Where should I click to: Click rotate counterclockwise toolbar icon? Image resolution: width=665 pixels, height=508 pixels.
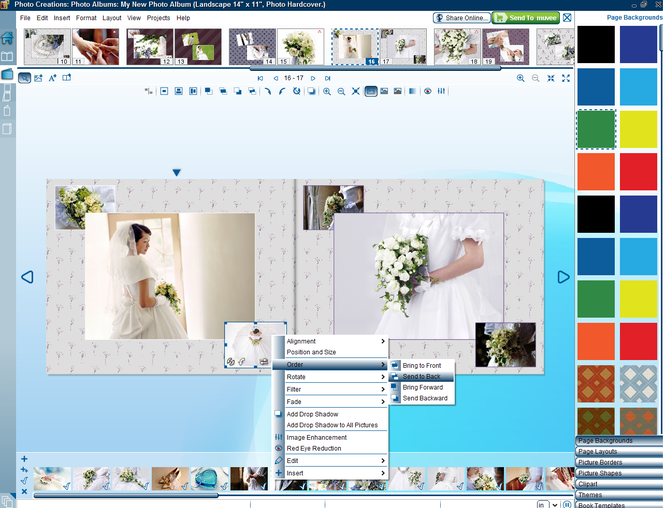(282, 91)
